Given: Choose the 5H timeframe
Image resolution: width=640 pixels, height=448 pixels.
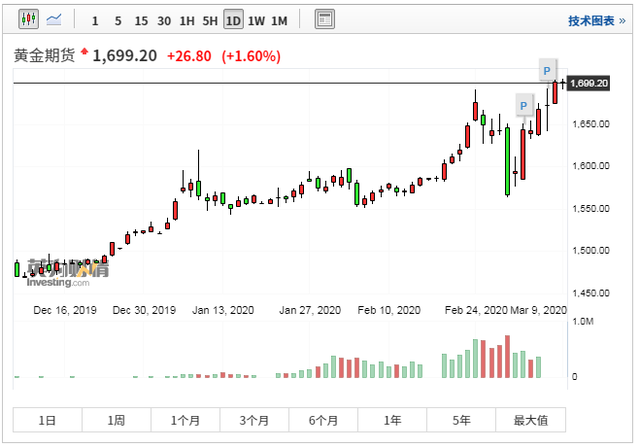Looking at the screenshot, I should pyautogui.click(x=210, y=21).
